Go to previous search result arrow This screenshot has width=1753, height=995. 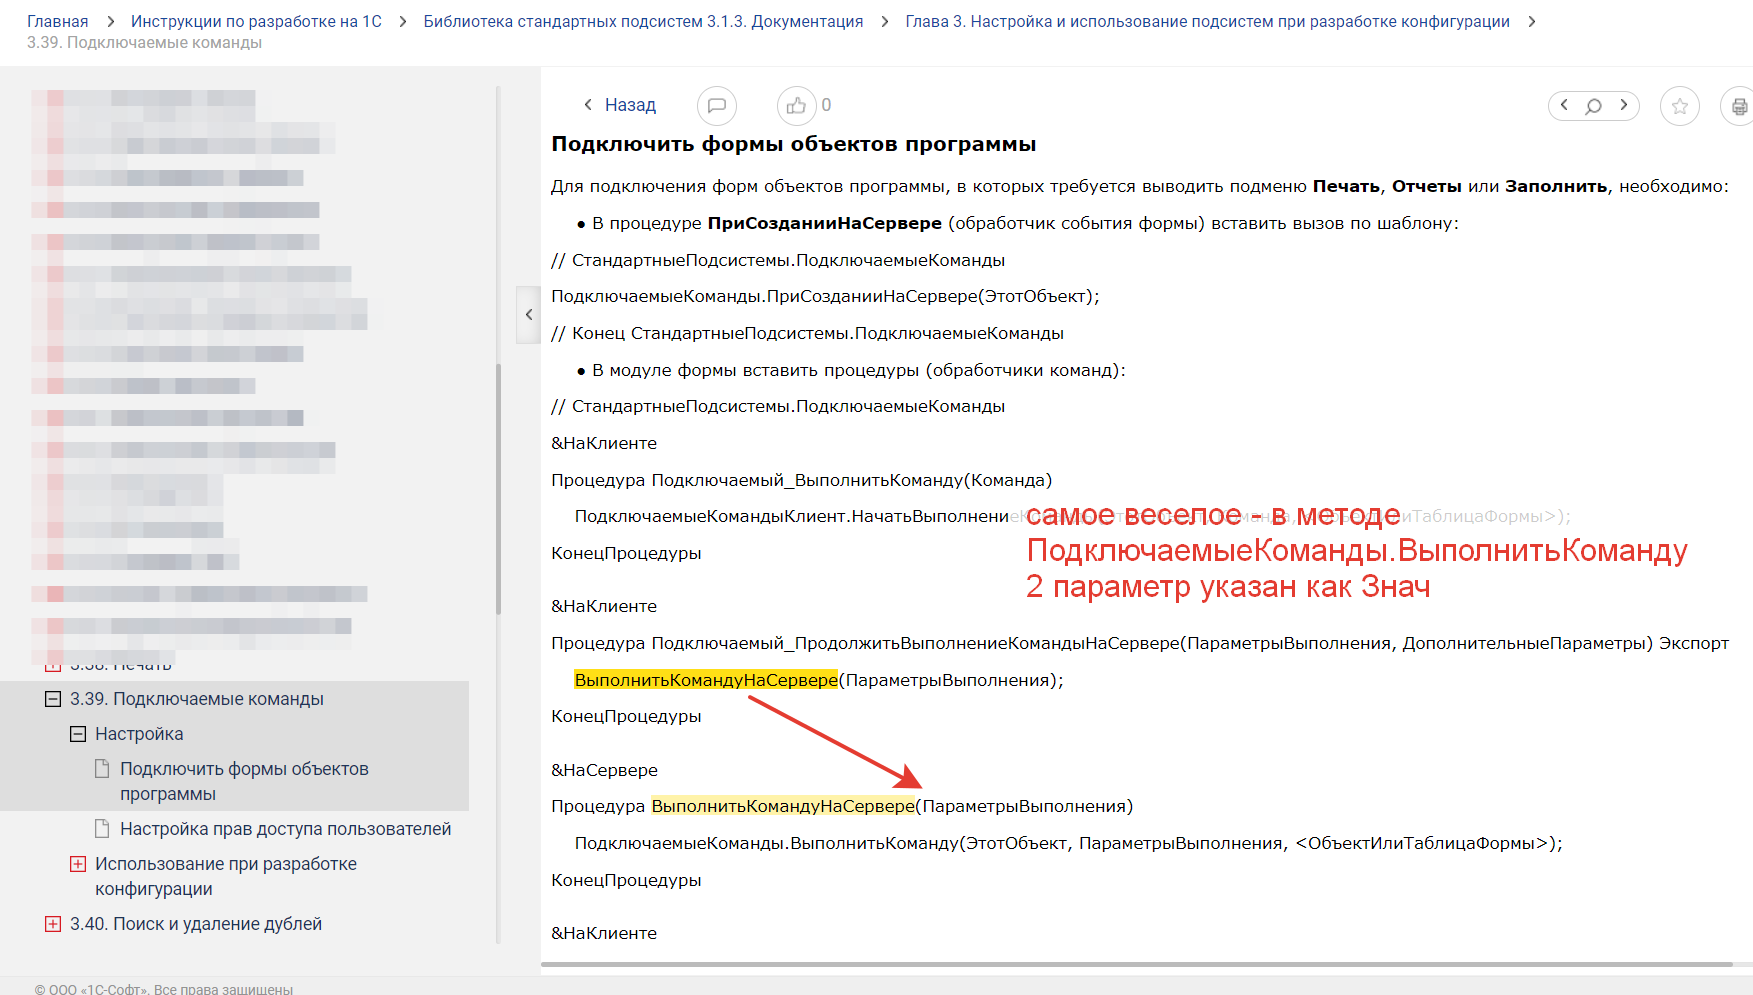pyautogui.click(x=1564, y=105)
